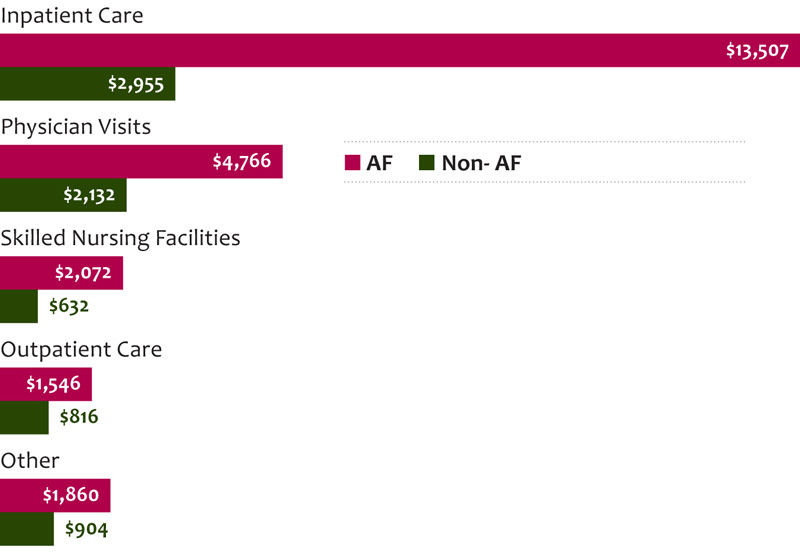Viewport: 800px width, 552px height.
Task: Select the Non- AF legend label
Action: (481, 163)
